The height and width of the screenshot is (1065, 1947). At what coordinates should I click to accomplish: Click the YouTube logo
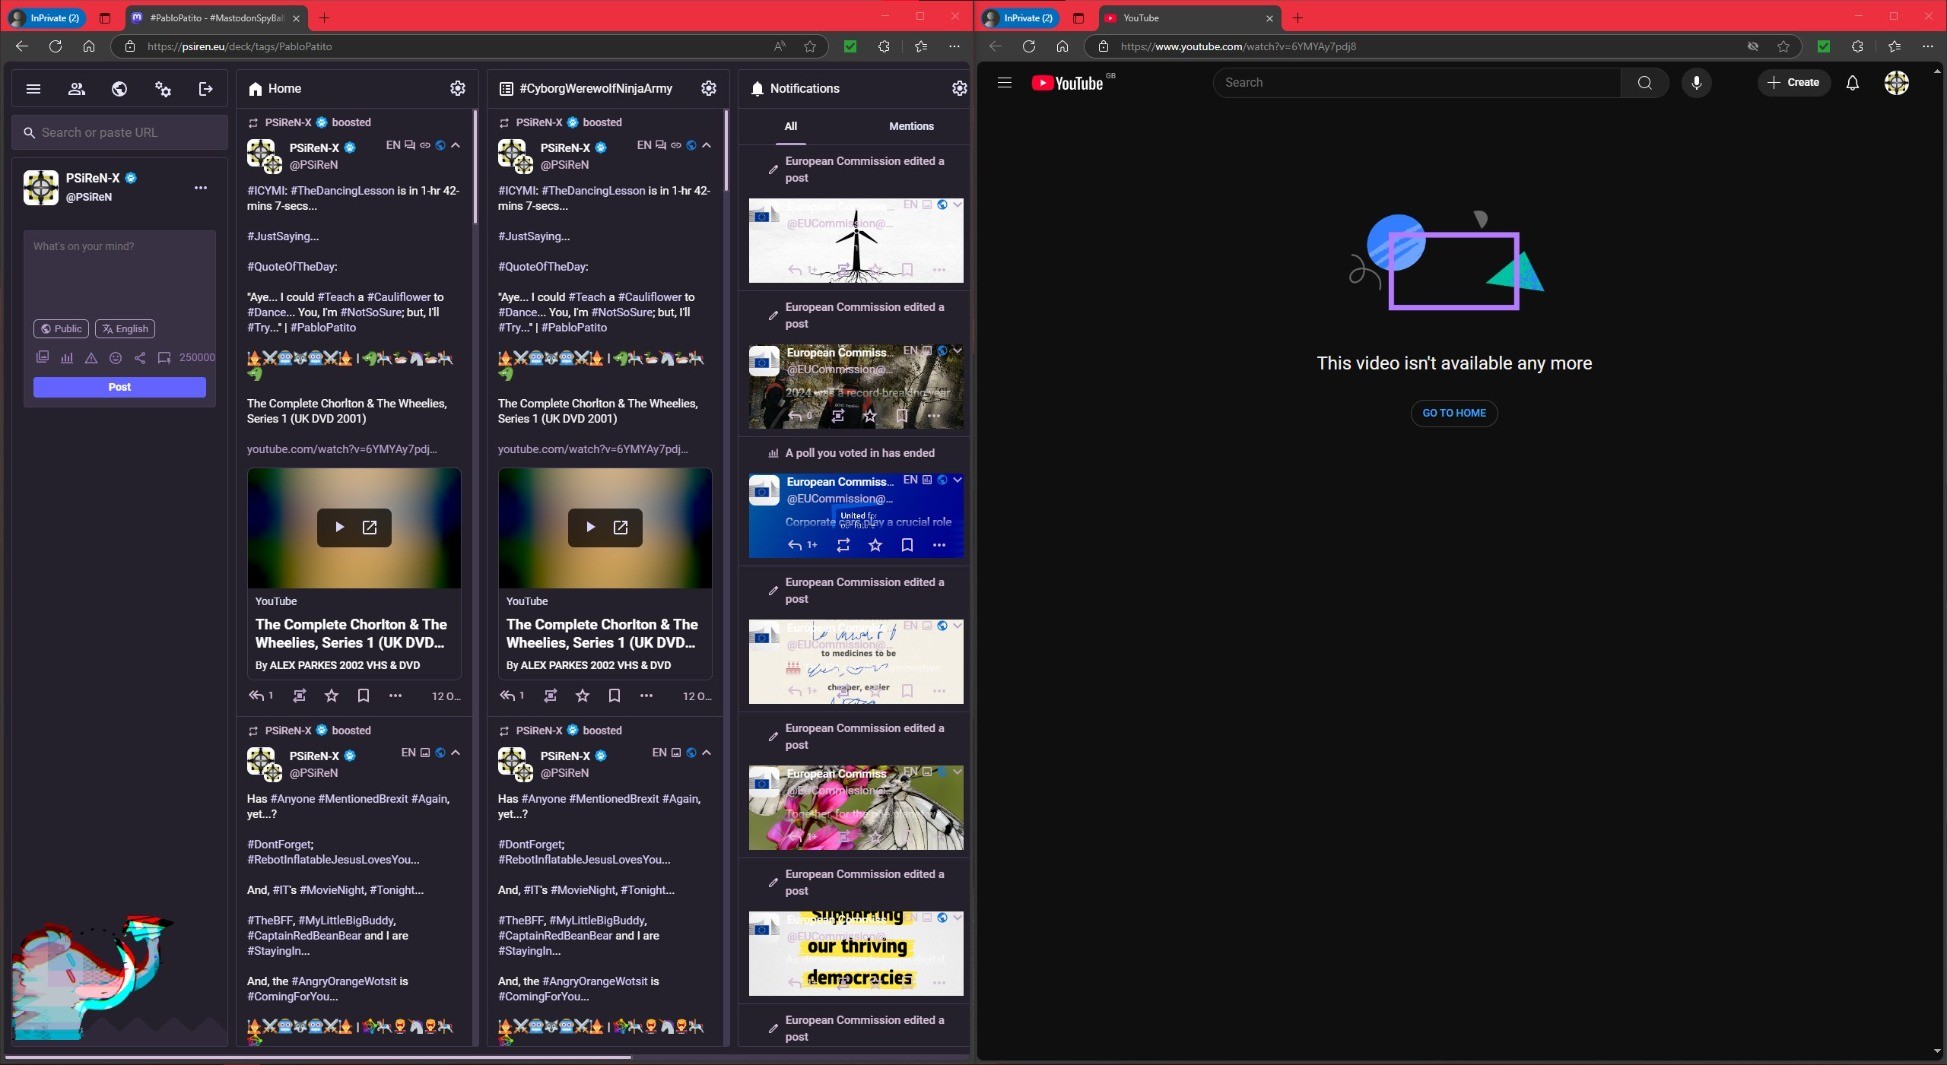click(1068, 83)
